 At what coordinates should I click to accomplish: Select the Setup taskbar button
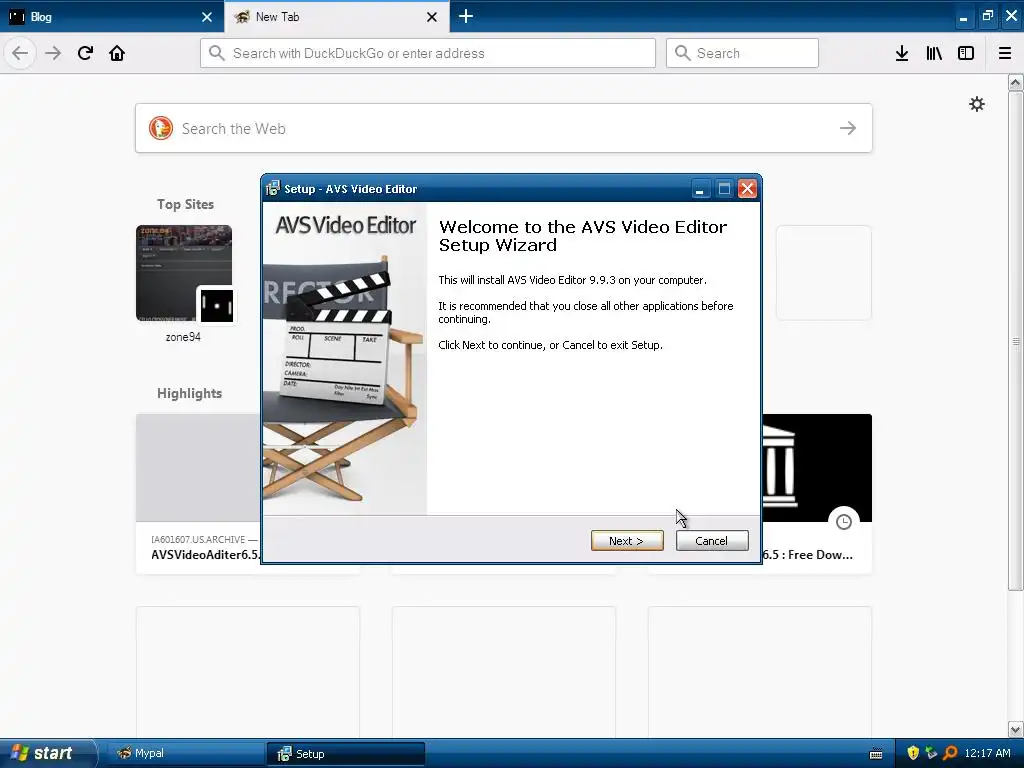345,754
